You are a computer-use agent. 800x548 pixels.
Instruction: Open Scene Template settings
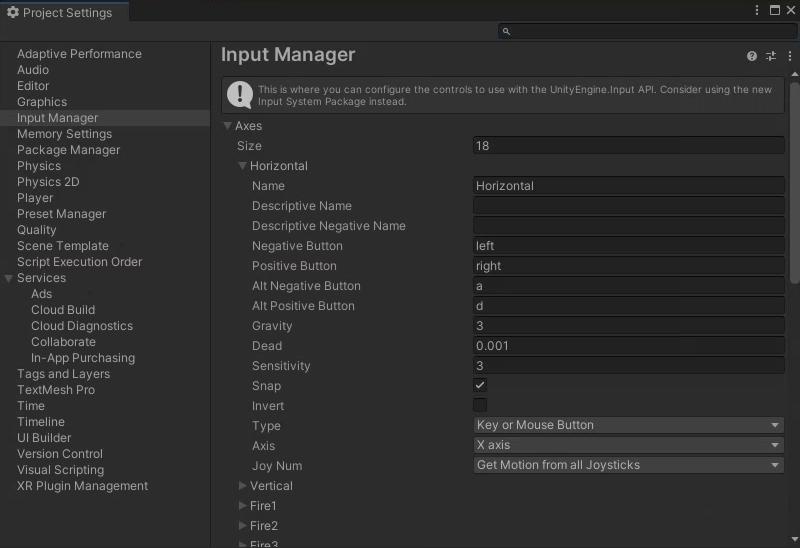[63, 246]
